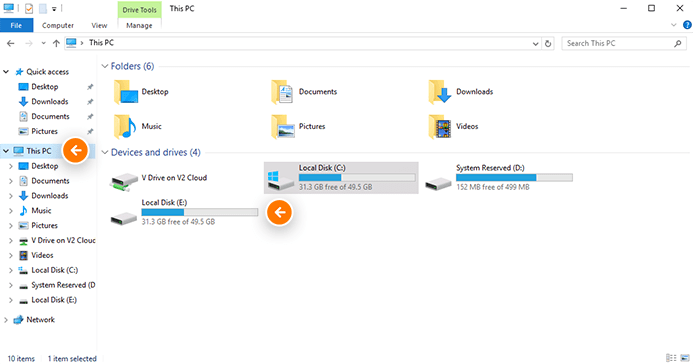Expand the ribbon with the chevron
This screenshot has width=693, height=364.
pyautogui.click(x=674, y=25)
